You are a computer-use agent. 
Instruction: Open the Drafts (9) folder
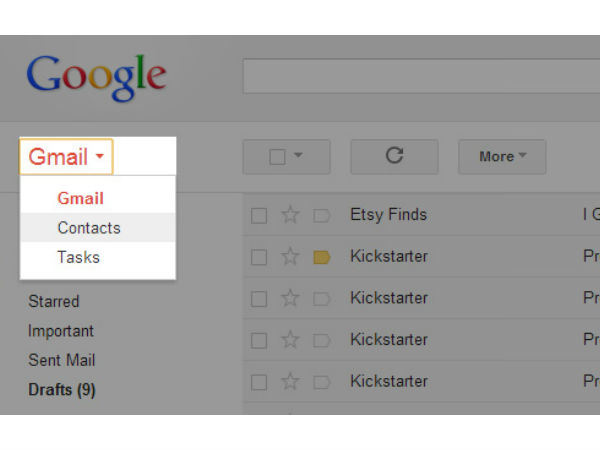point(62,389)
